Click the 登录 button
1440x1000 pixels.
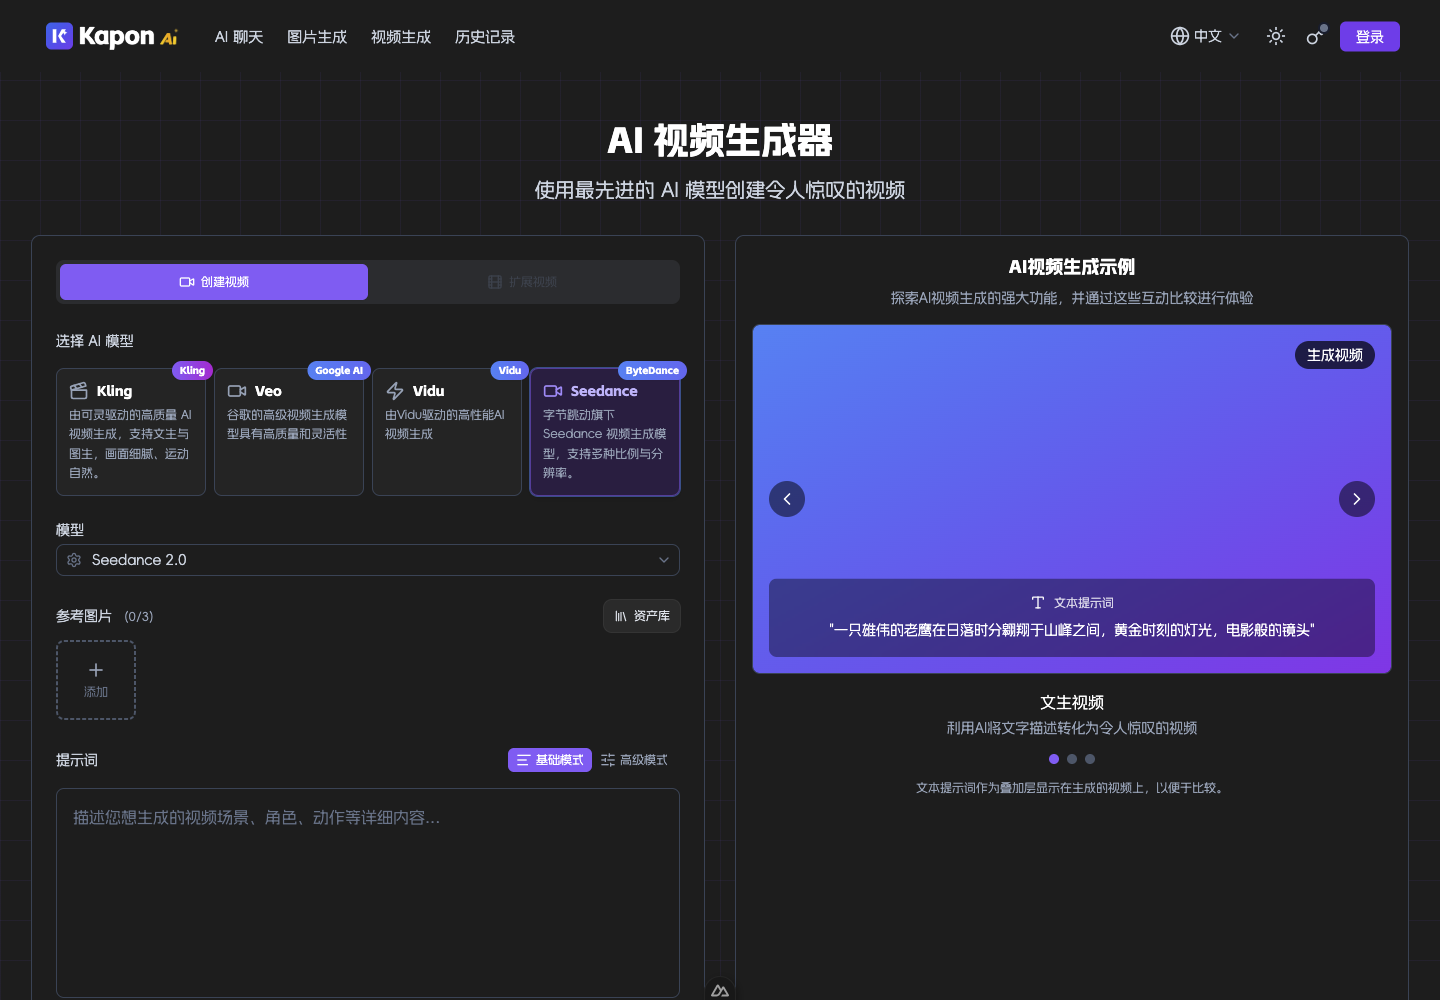coord(1370,37)
